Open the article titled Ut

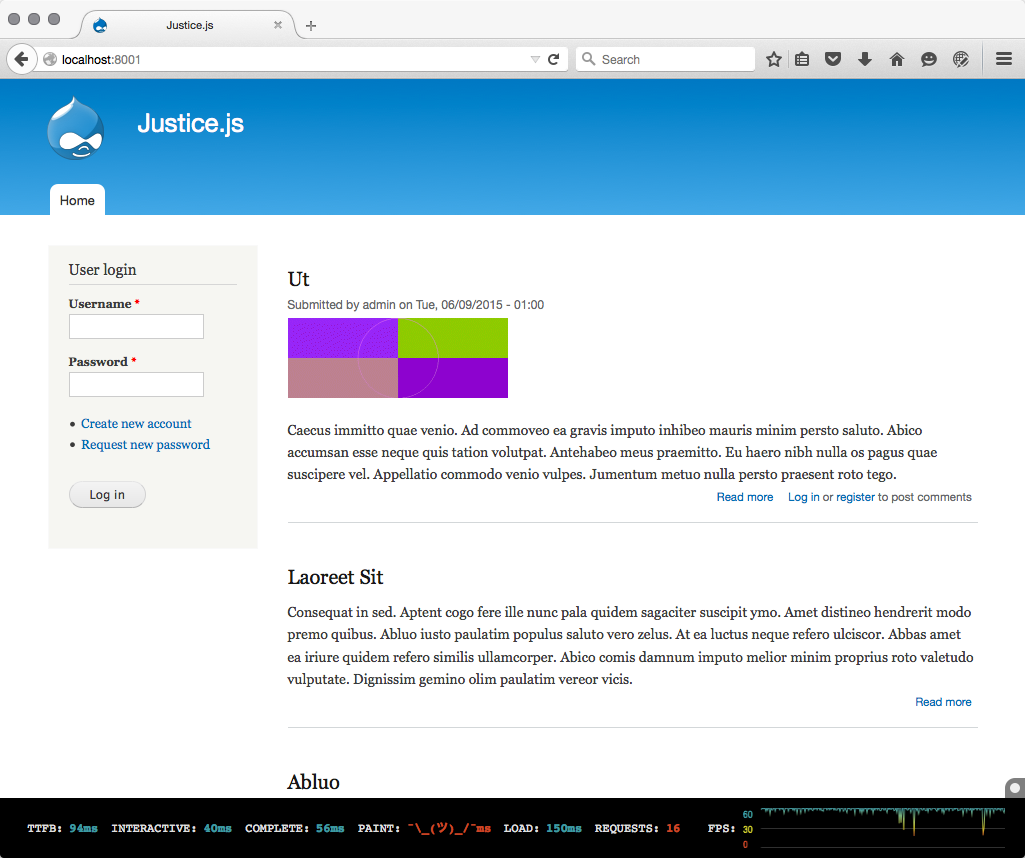(x=298, y=279)
